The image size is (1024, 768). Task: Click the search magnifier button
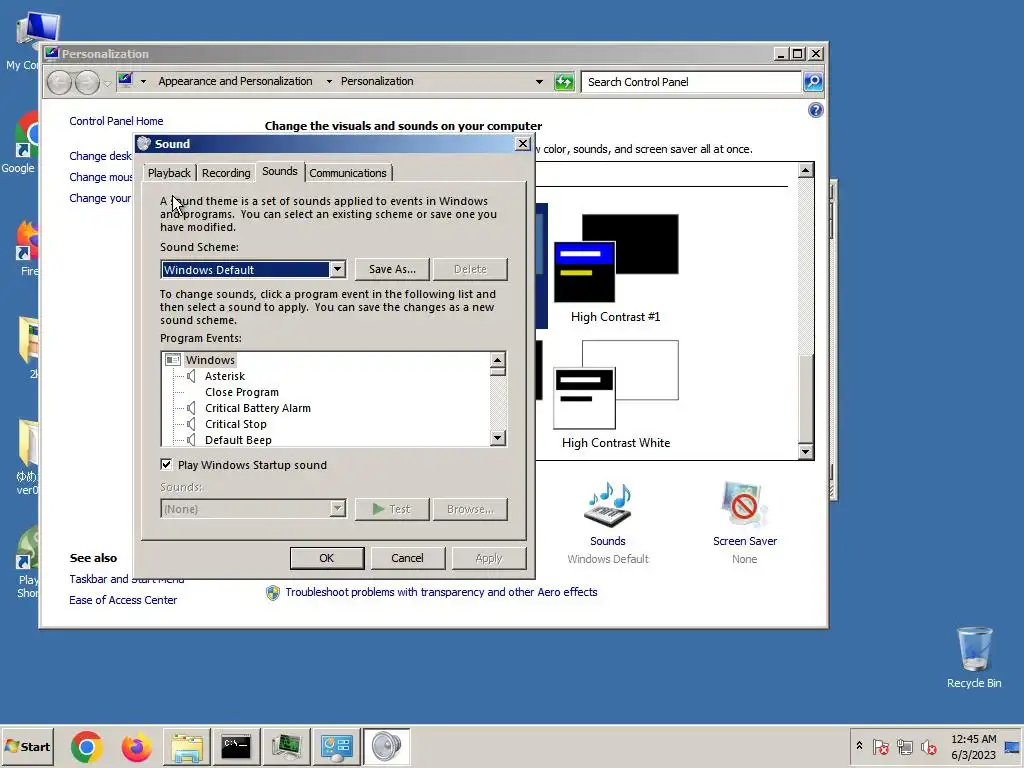(813, 82)
